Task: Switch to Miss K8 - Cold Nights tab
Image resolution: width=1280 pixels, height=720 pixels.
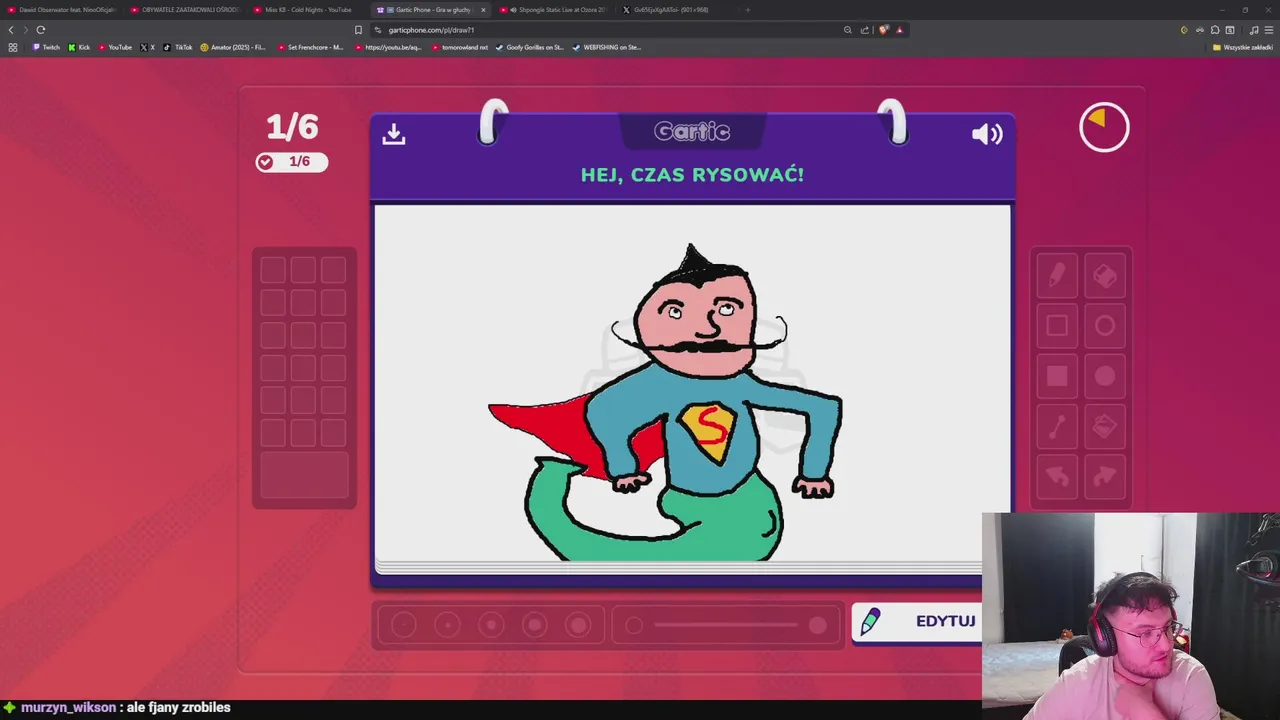Action: pos(308,10)
